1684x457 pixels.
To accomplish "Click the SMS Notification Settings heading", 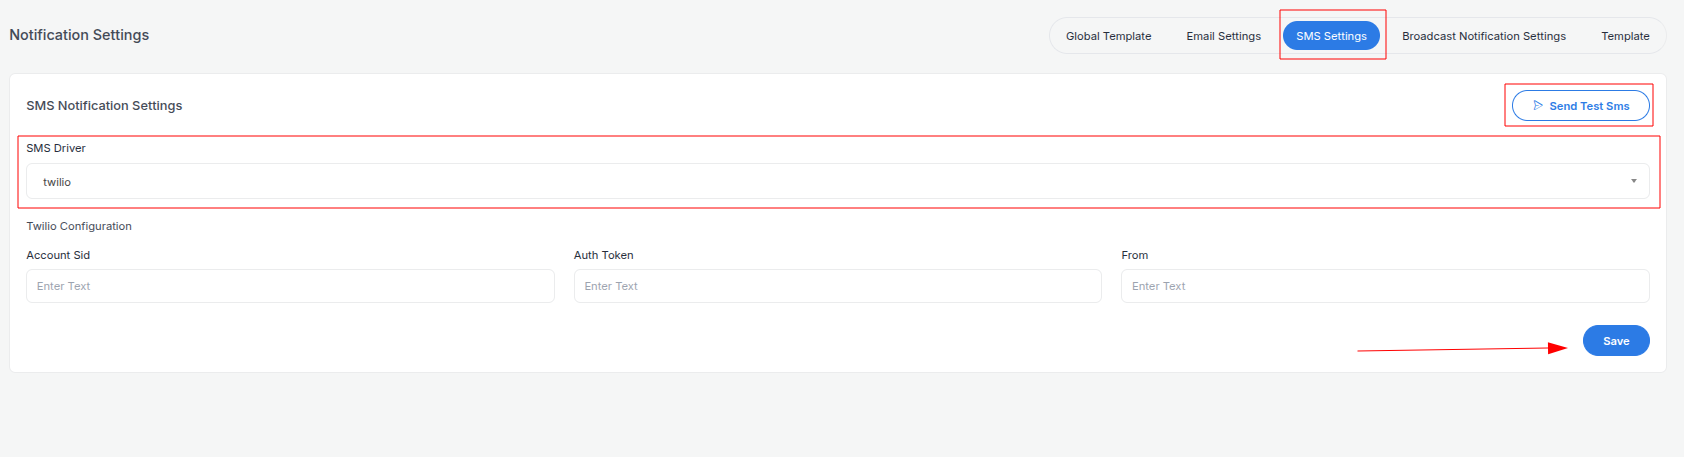I will (x=104, y=106).
